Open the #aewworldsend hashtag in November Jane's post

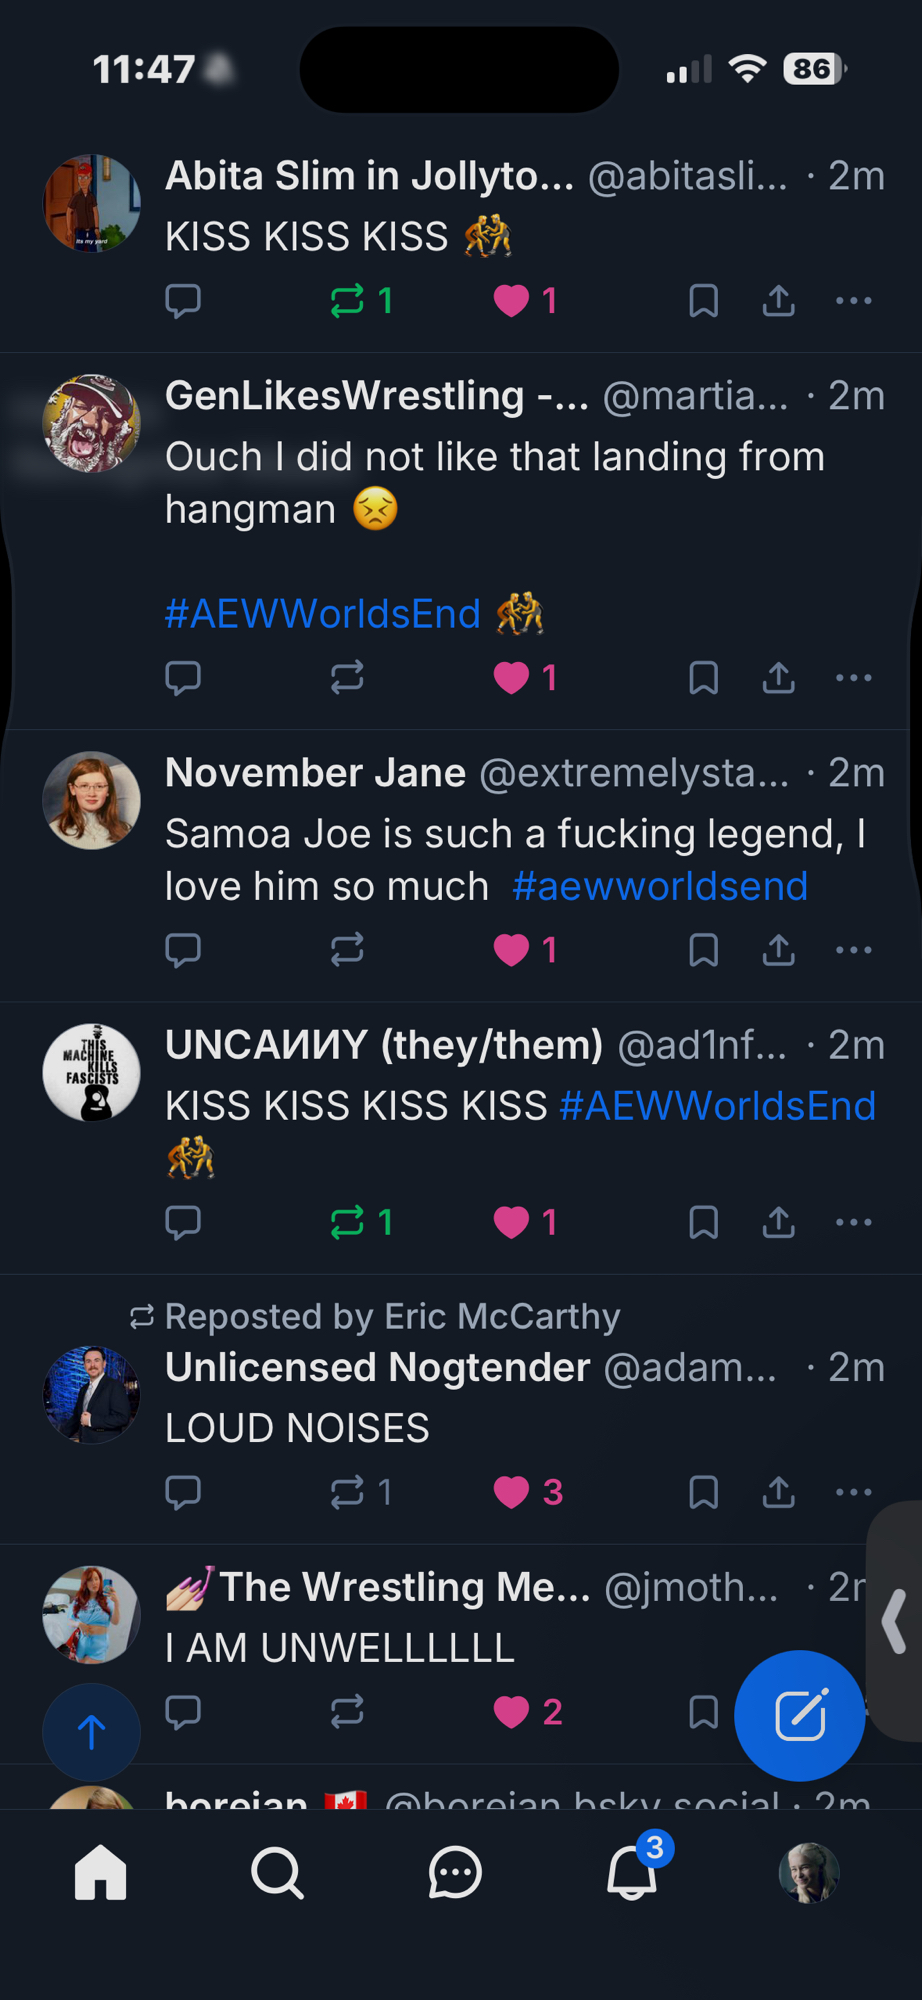coord(659,887)
